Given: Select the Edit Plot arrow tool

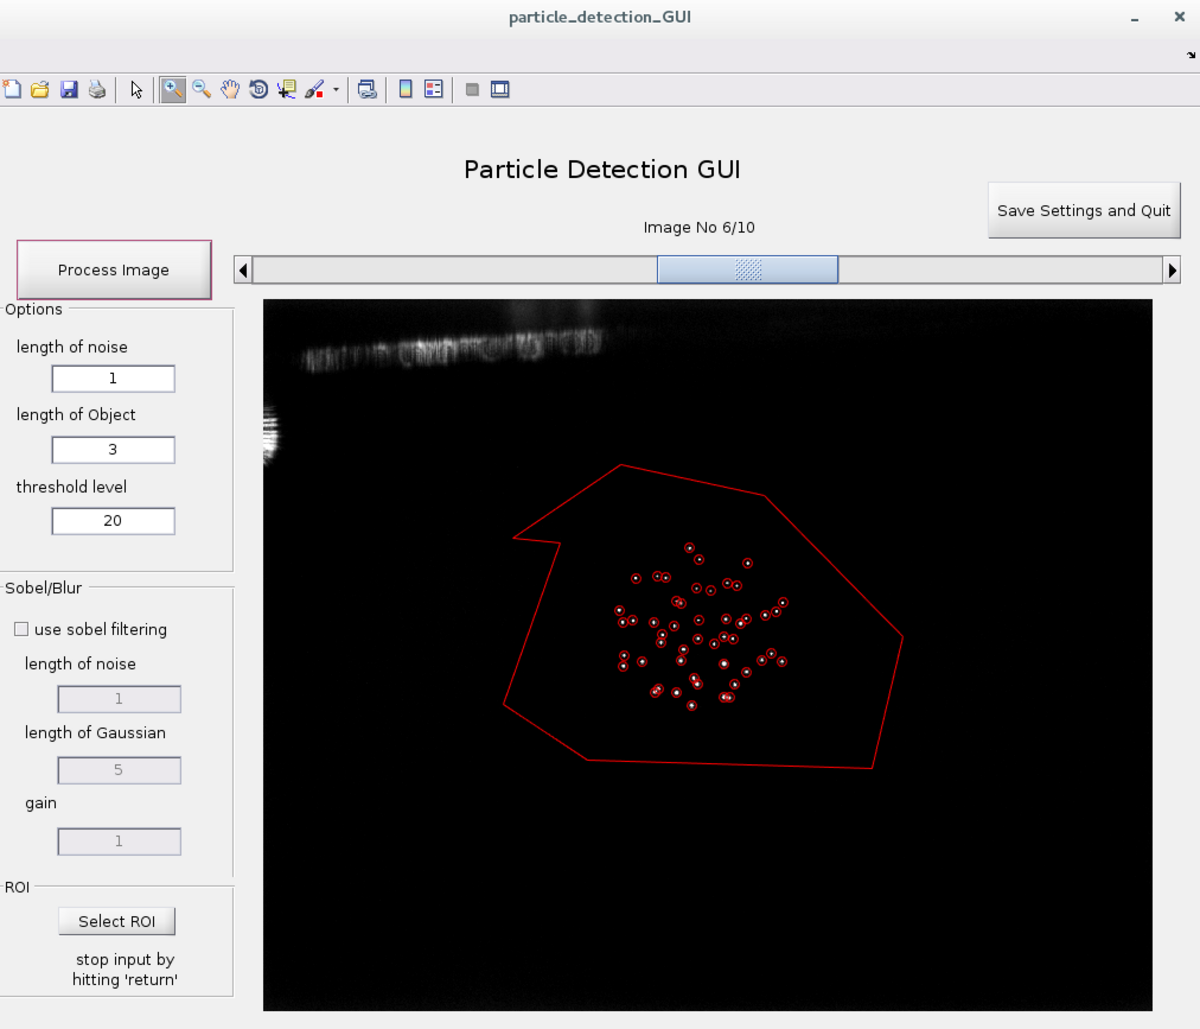Looking at the screenshot, I should click(x=136, y=90).
